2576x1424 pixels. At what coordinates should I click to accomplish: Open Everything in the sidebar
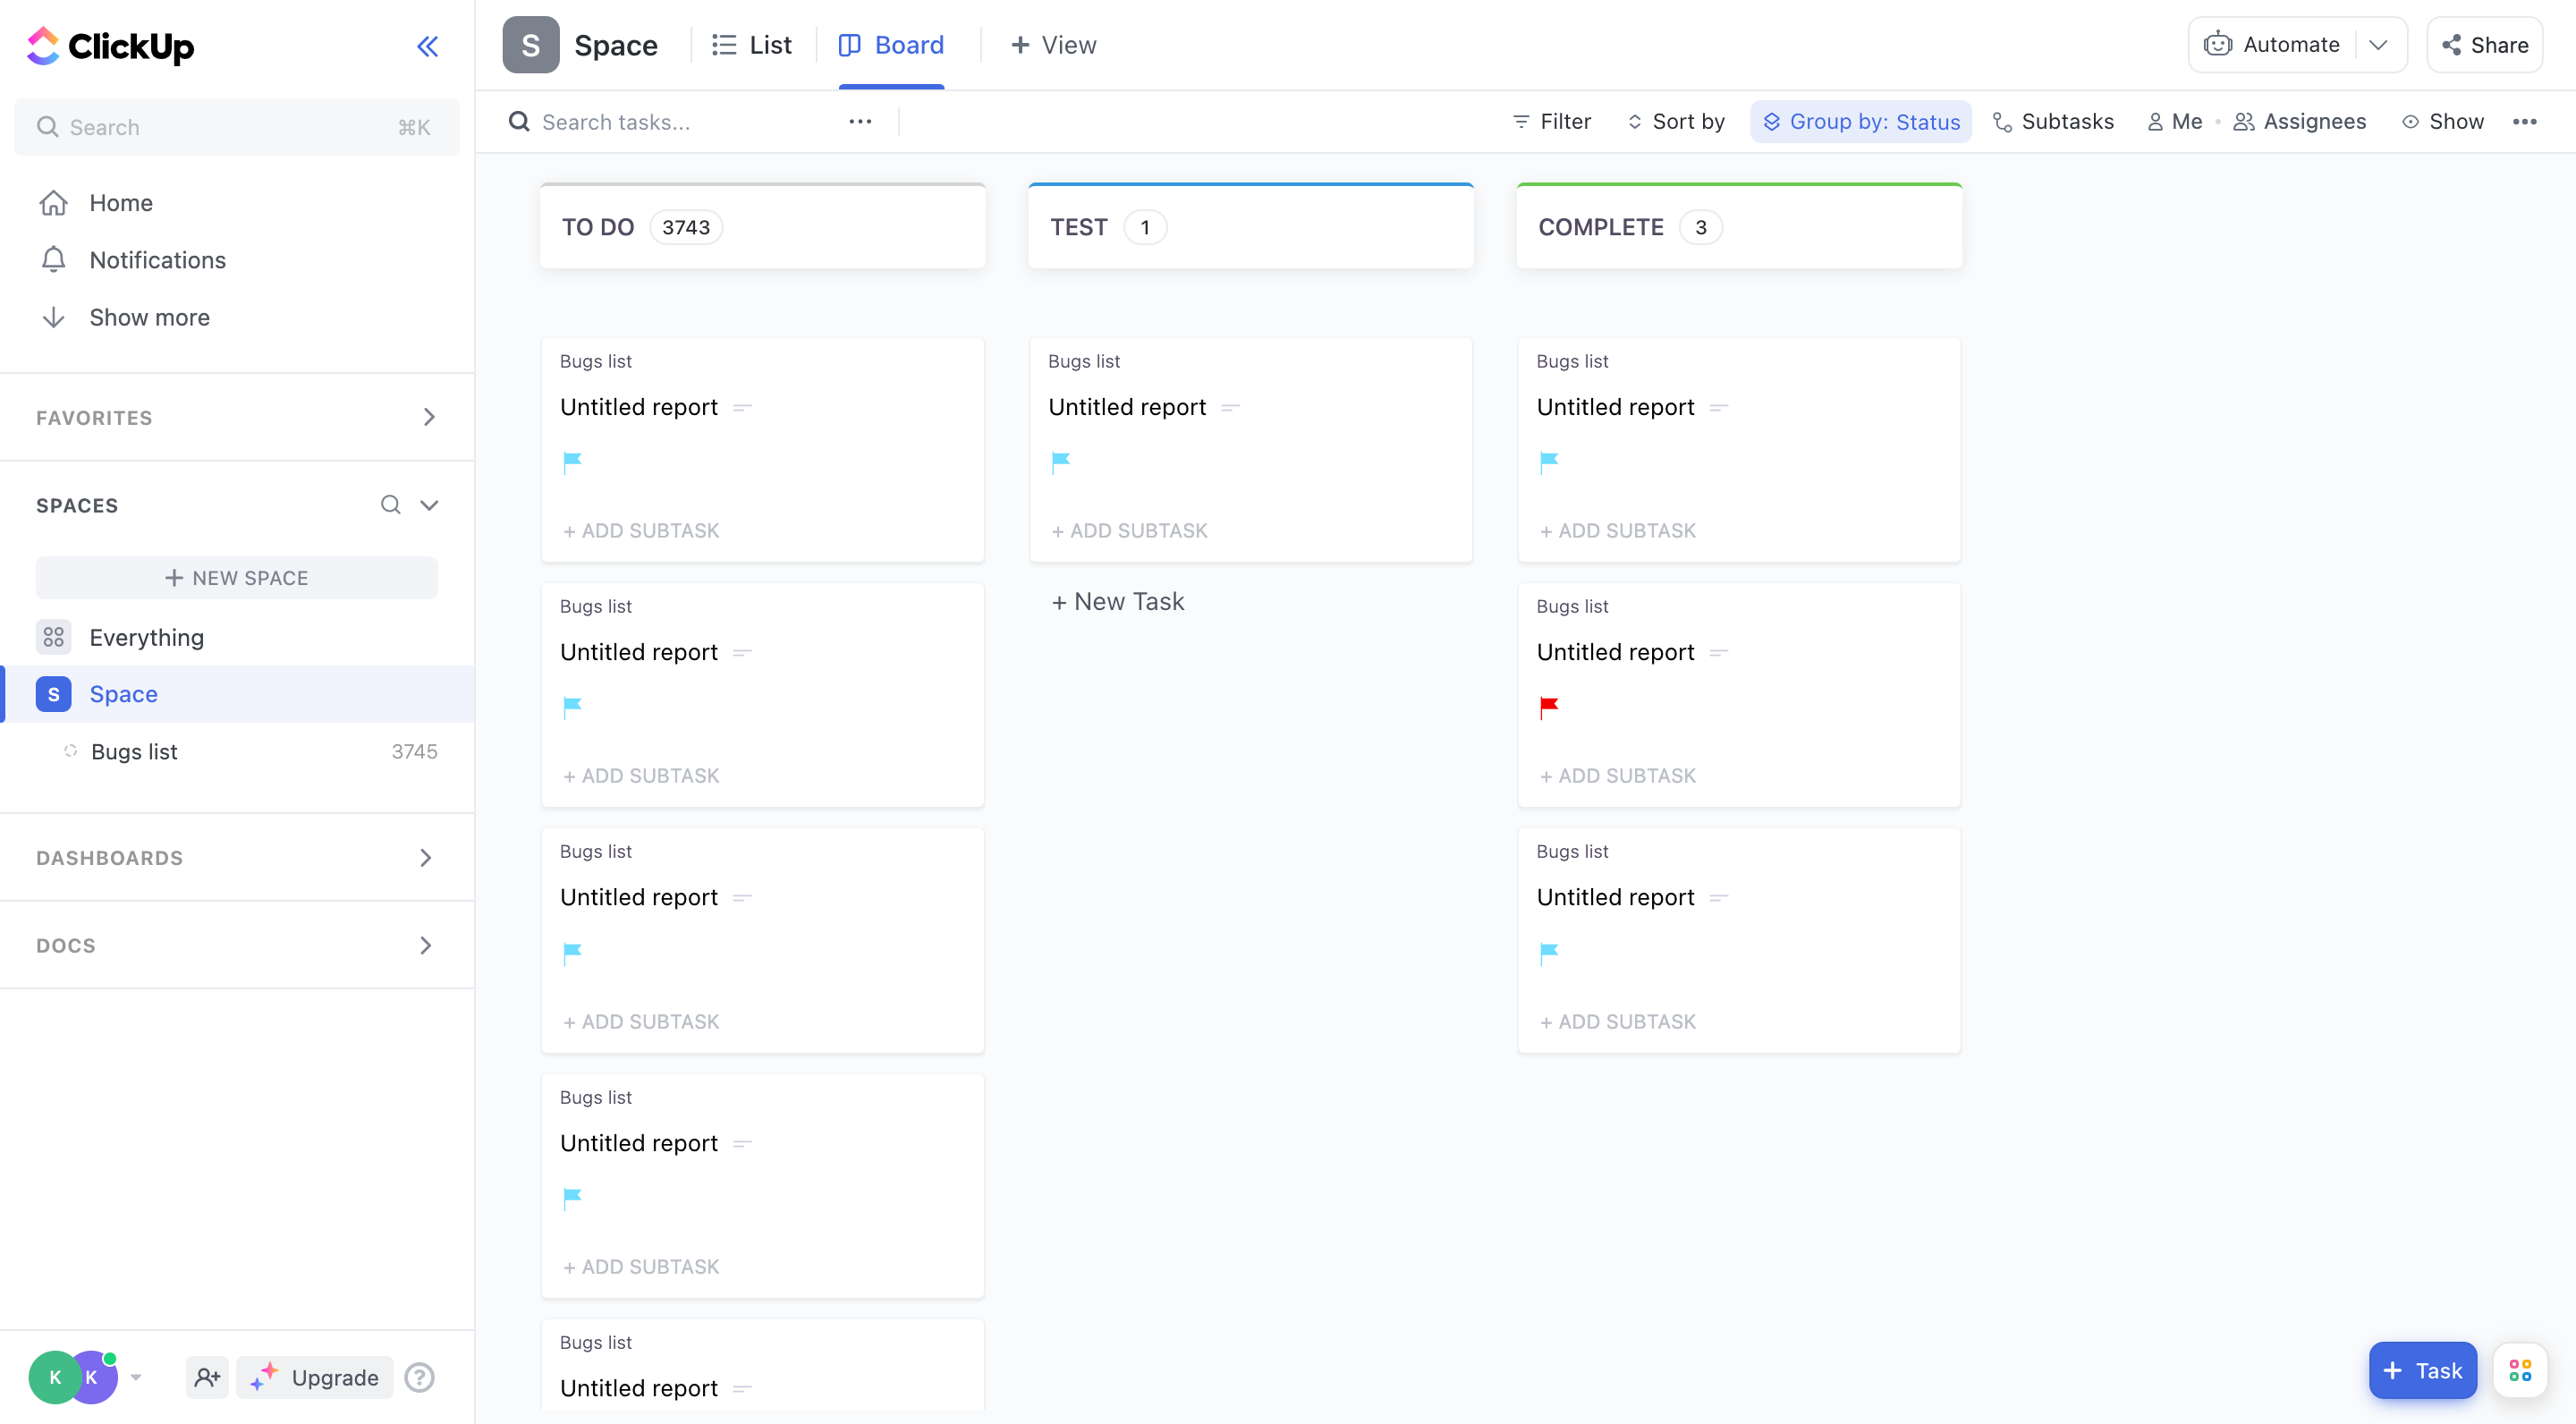coord(146,637)
